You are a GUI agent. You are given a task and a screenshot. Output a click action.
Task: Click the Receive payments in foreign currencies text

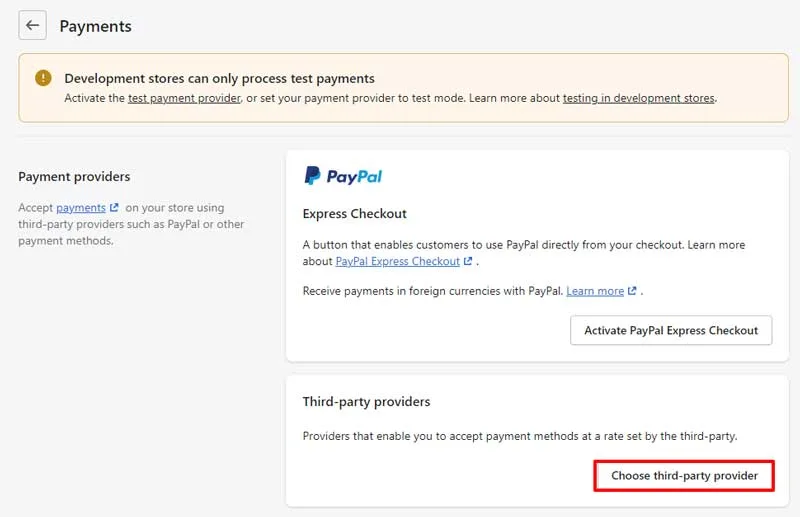[x=433, y=291]
